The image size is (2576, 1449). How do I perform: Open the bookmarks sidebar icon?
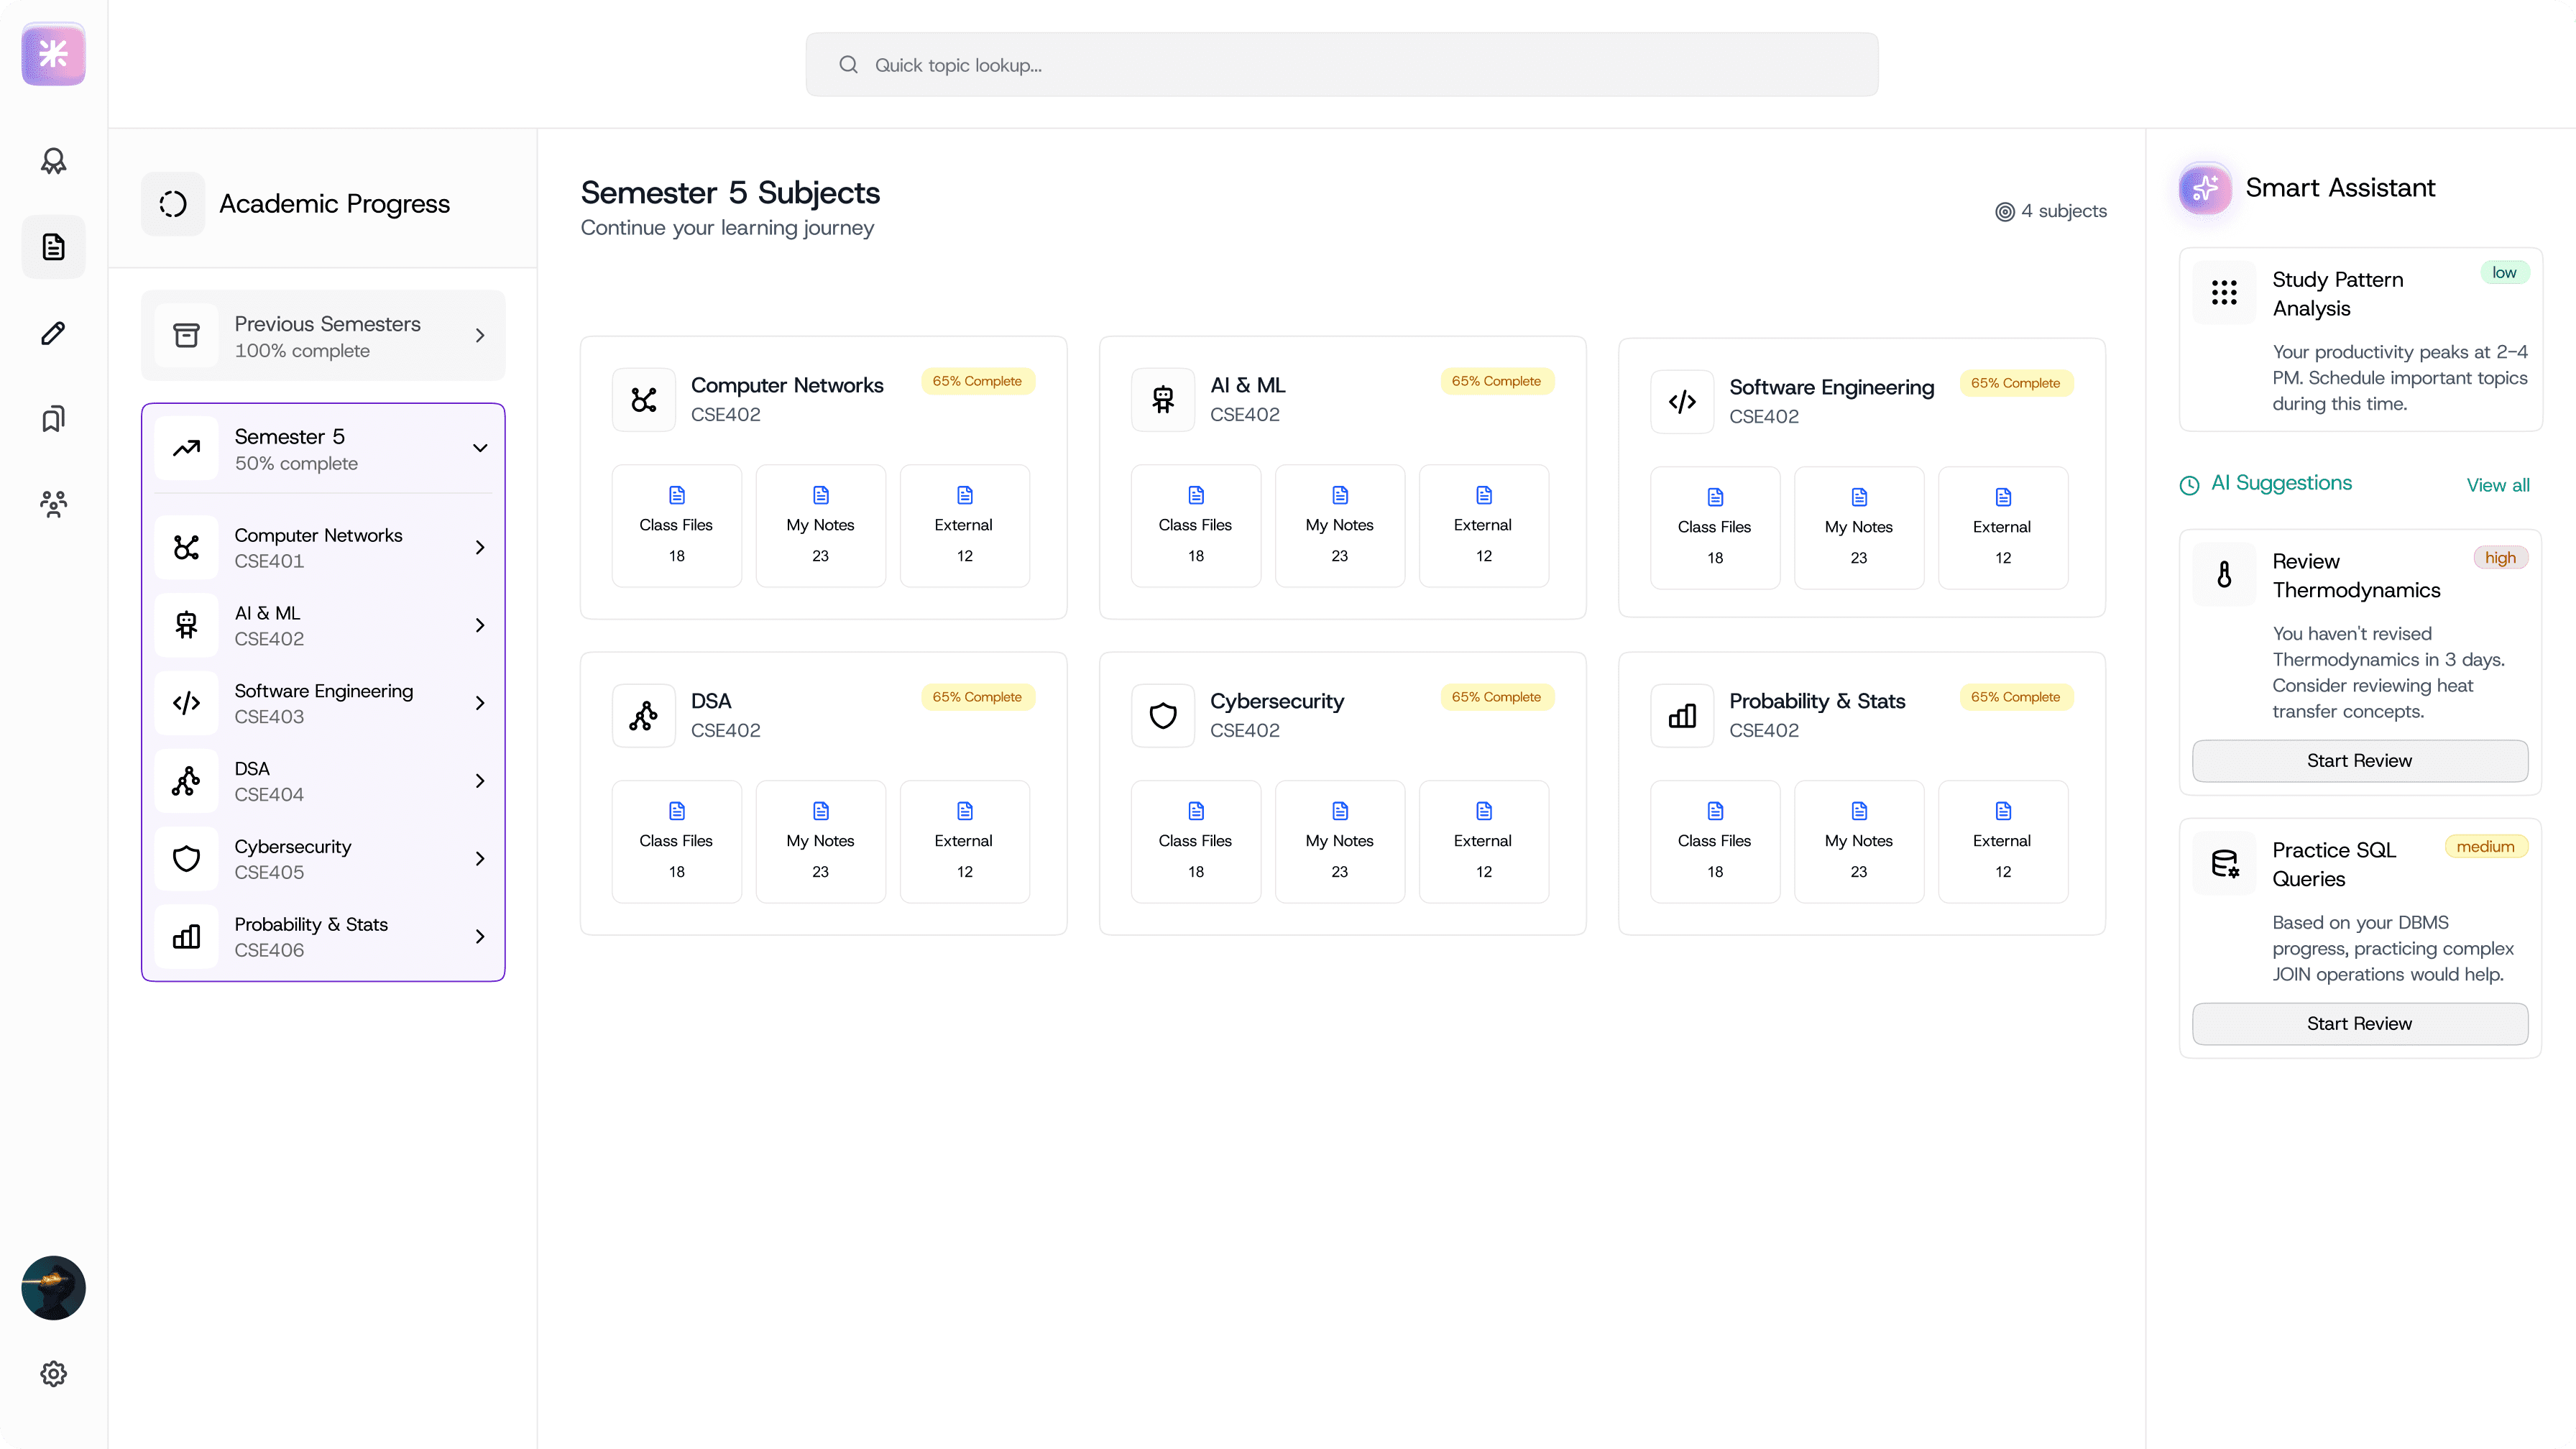[53, 418]
